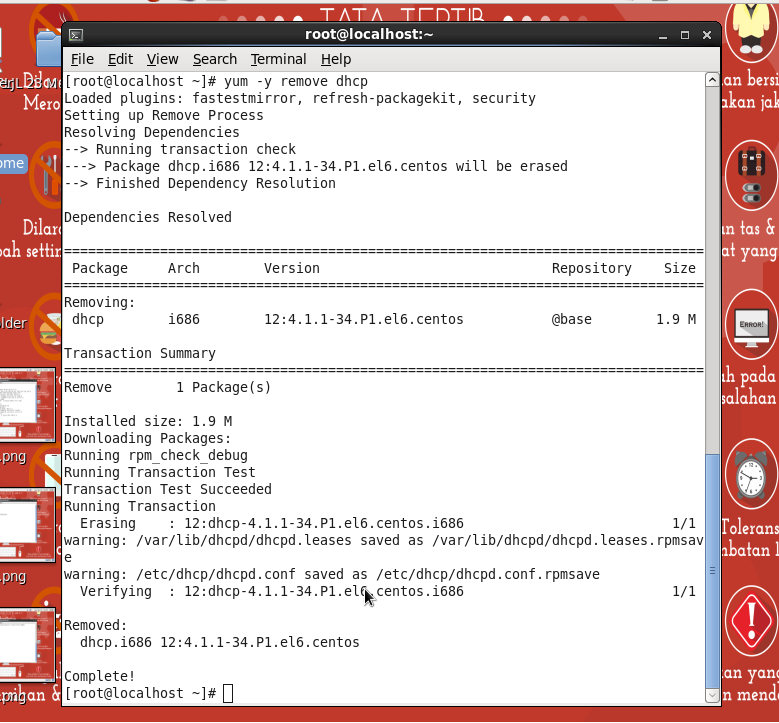Click 'Running rpm_check_debug' line
779x723 pixels.
click(156, 456)
